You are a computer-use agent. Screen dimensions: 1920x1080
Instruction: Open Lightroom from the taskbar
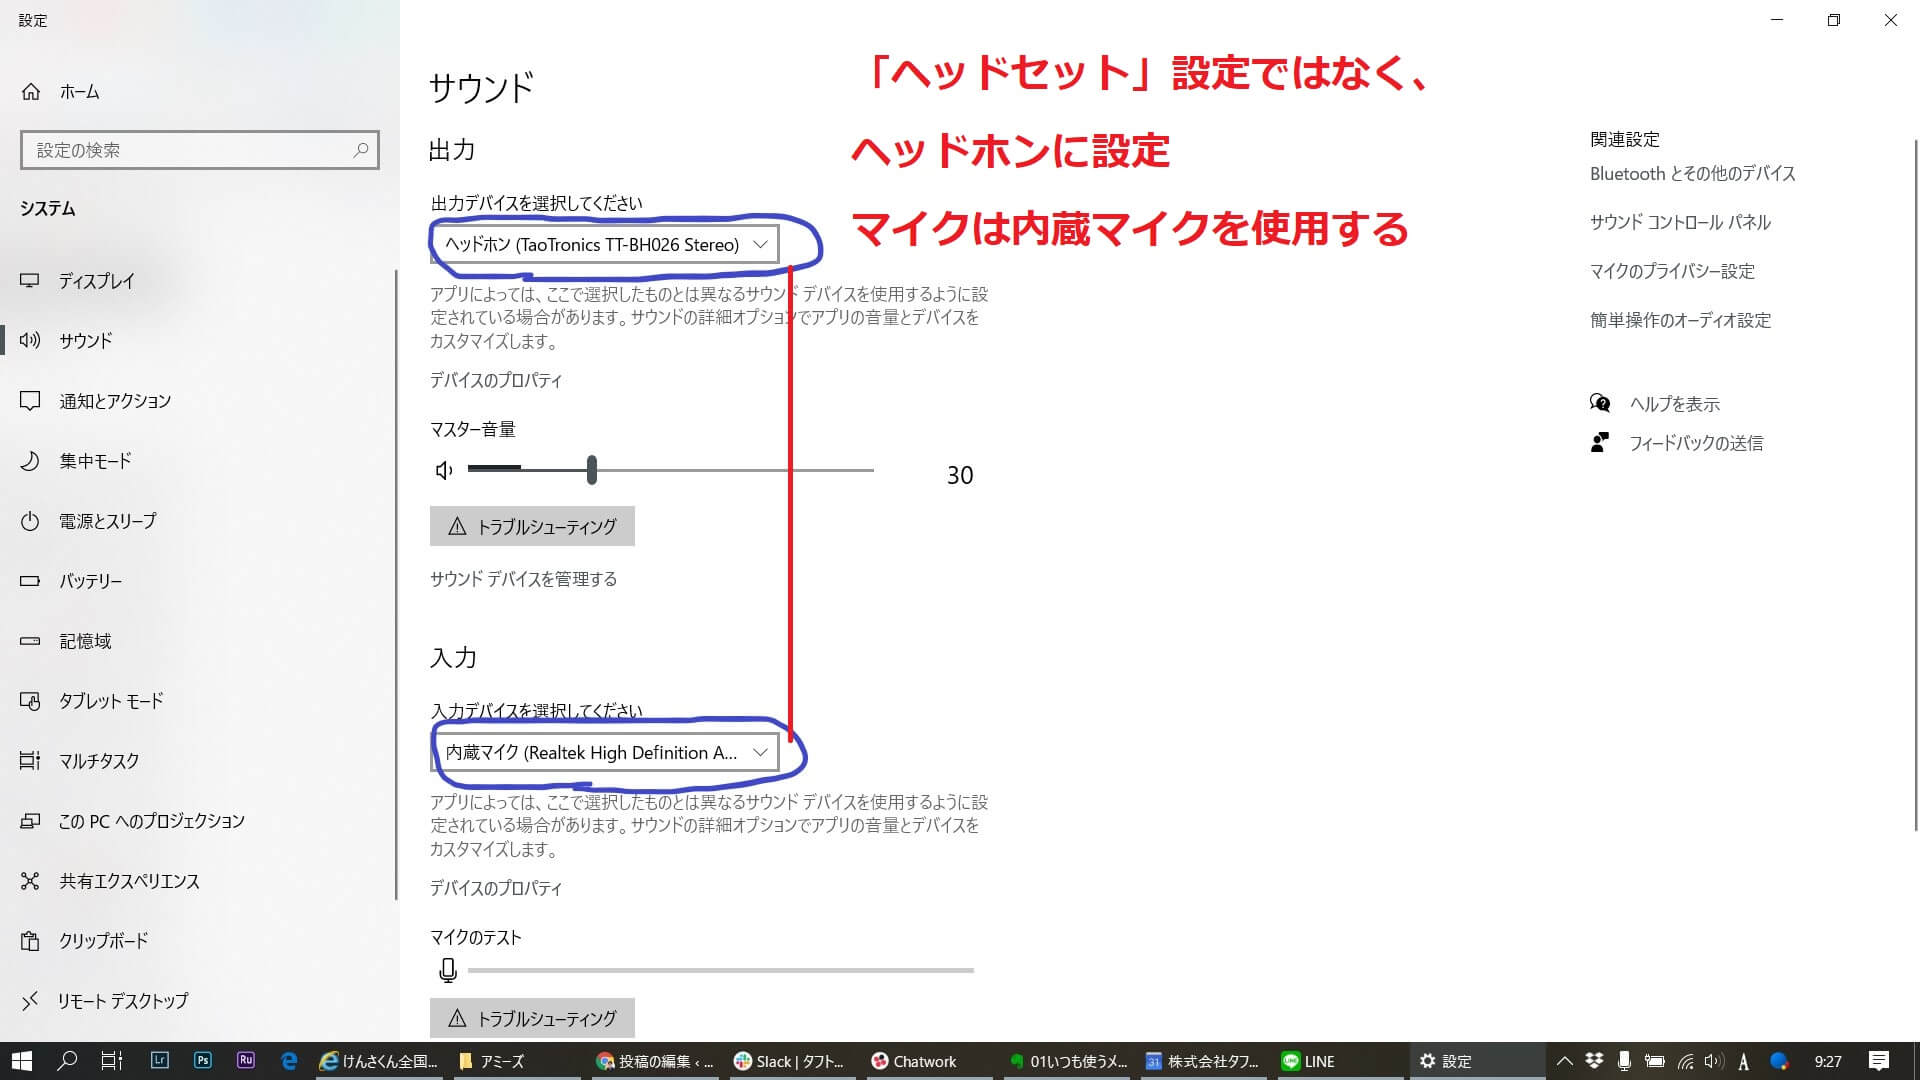[x=160, y=1061]
